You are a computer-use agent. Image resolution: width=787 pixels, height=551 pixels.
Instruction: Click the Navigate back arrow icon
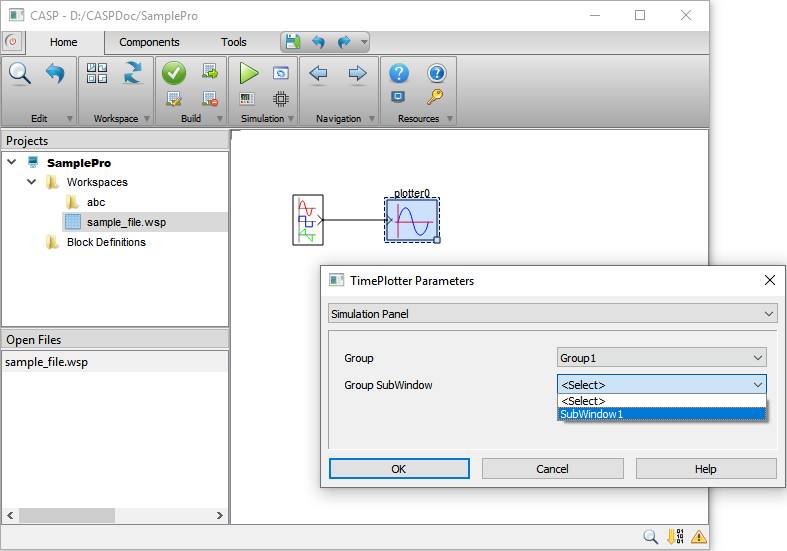point(319,73)
